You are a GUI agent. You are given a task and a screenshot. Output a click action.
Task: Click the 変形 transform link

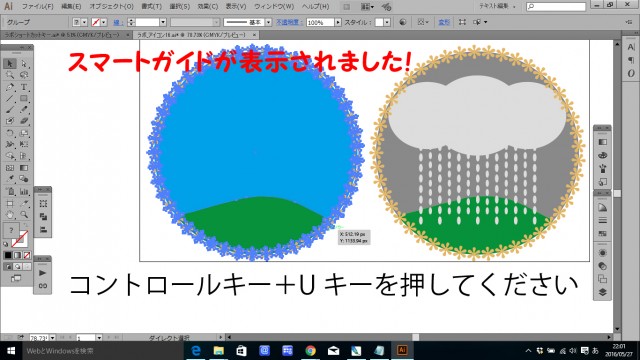(x=444, y=22)
